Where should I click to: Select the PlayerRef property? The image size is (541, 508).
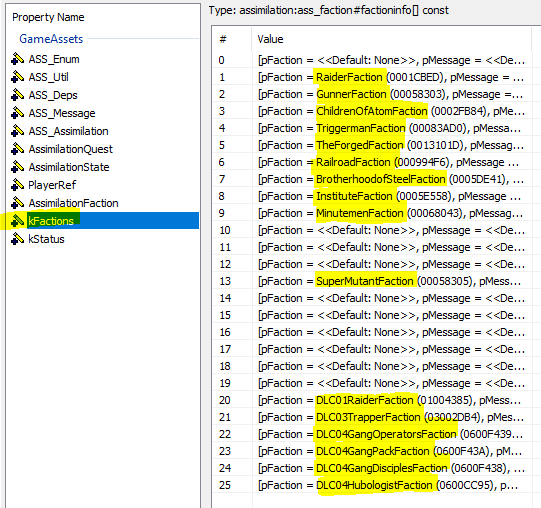[x=52, y=185]
